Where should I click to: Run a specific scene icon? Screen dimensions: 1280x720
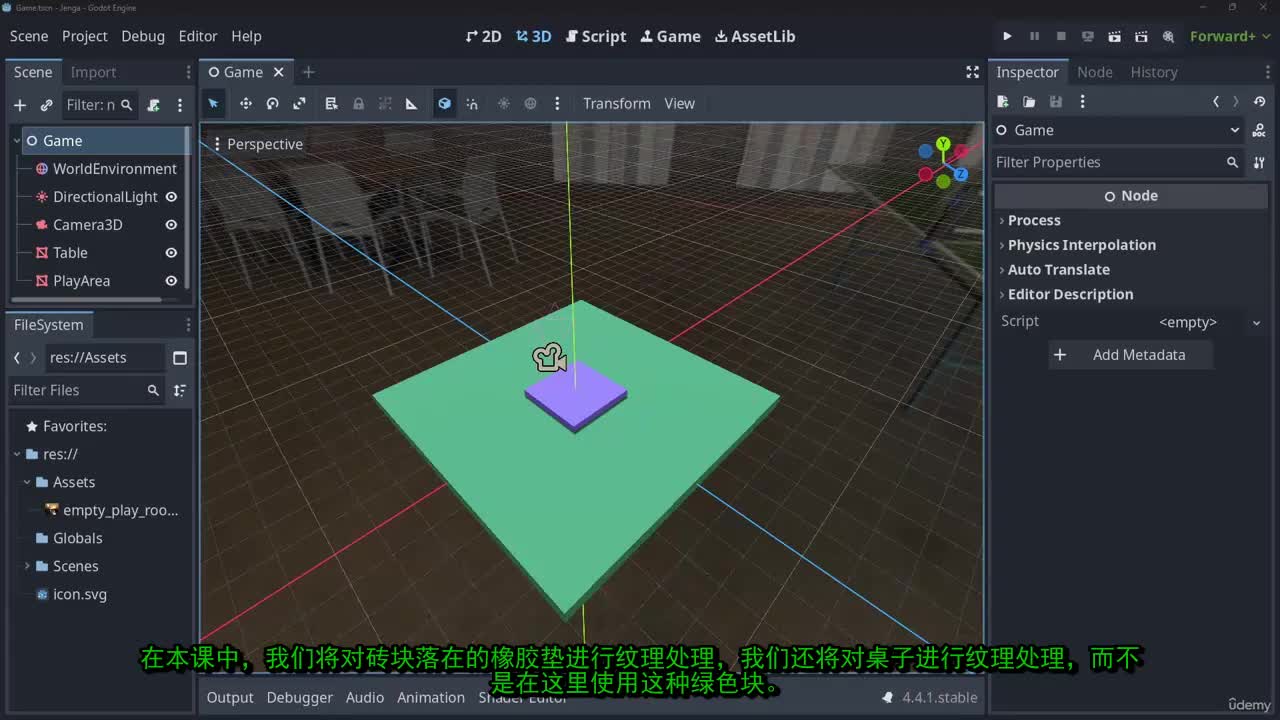pyautogui.click(x=1142, y=36)
